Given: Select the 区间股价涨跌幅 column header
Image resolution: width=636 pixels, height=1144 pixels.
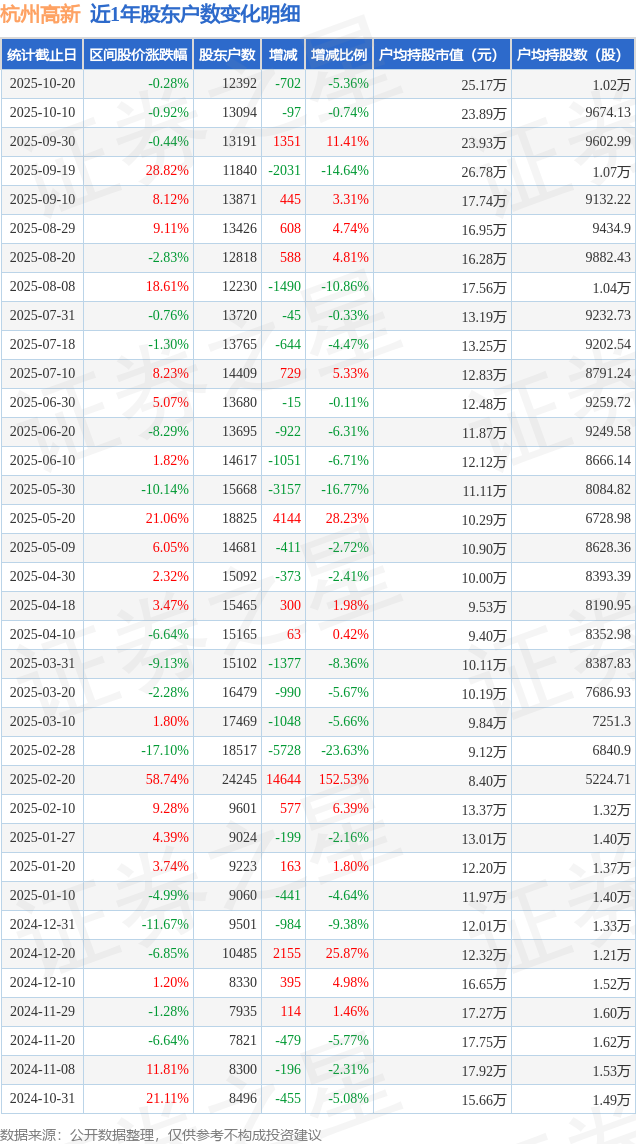Looking at the screenshot, I should tap(137, 55).
